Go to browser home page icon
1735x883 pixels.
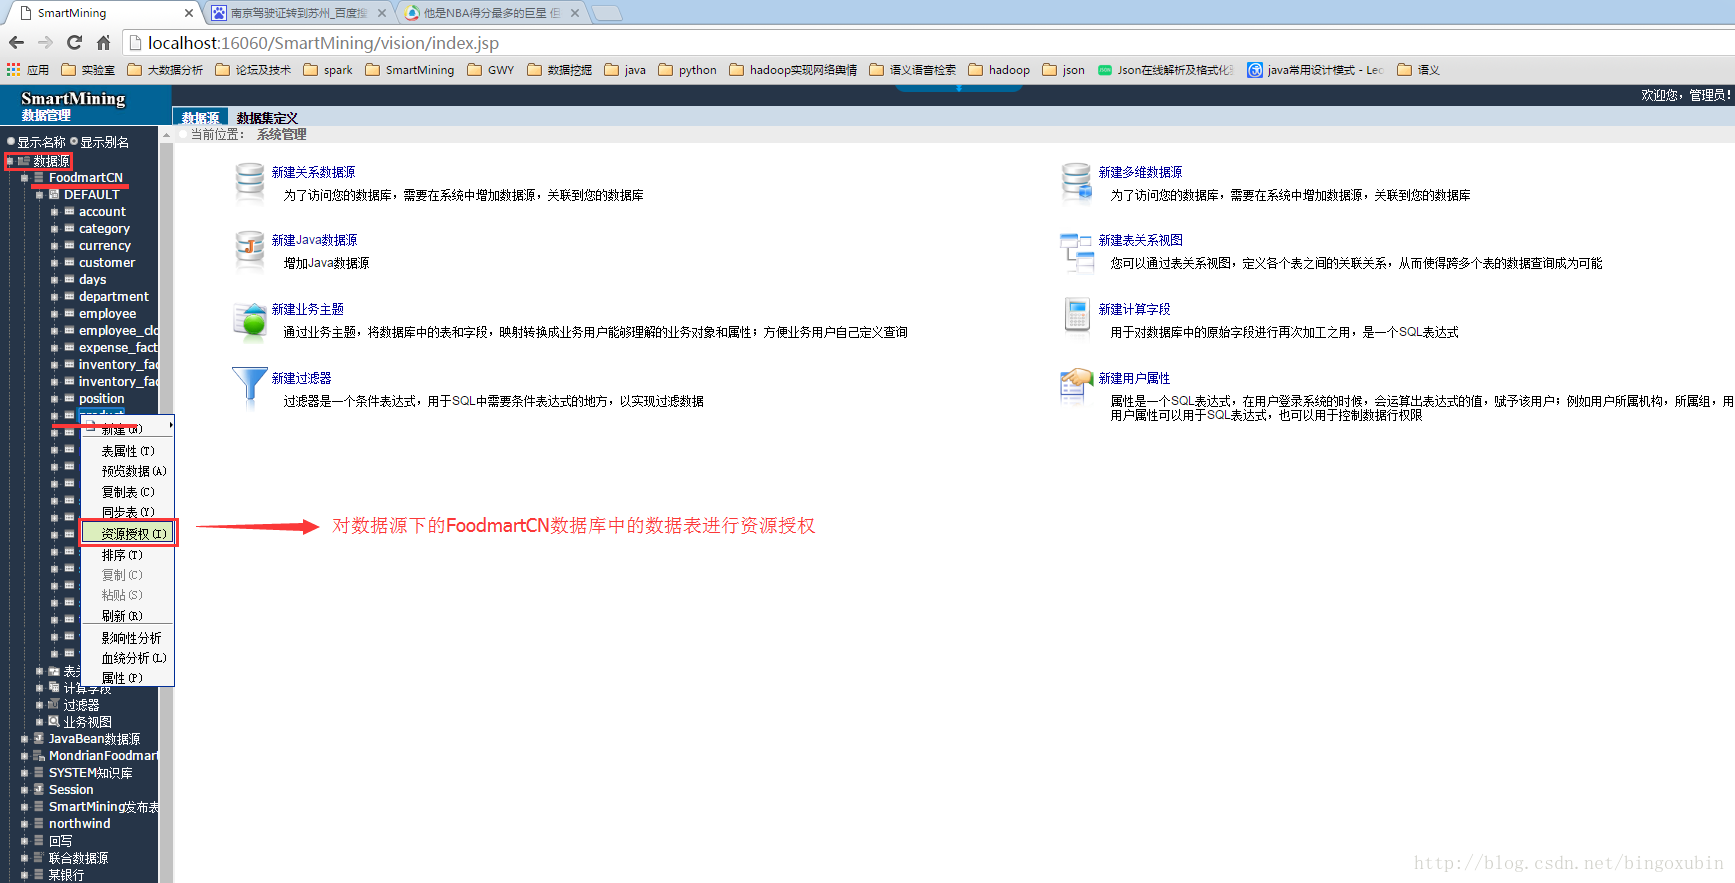[x=103, y=42]
